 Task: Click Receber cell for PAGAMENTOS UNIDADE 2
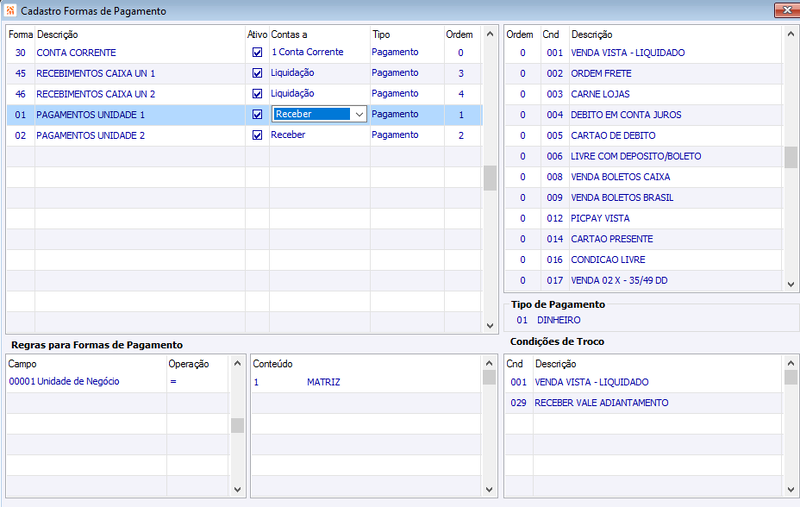(x=288, y=135)
